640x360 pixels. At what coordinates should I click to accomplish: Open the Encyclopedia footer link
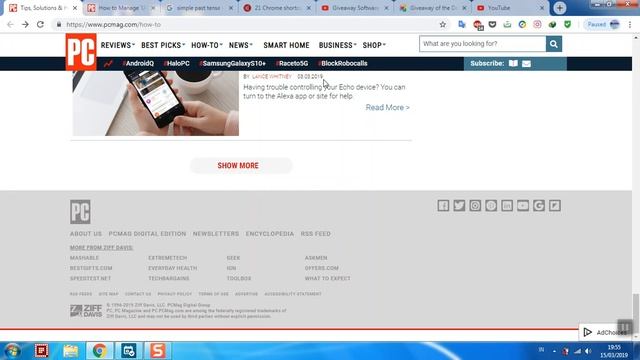pos(270,233)
